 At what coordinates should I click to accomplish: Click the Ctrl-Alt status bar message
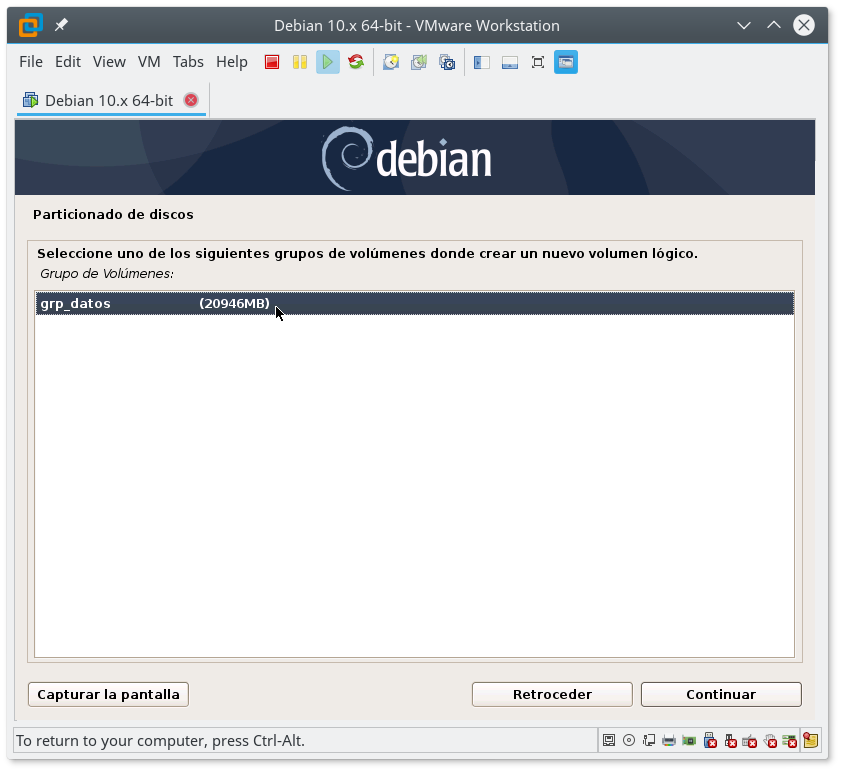(x=160, y=741)
